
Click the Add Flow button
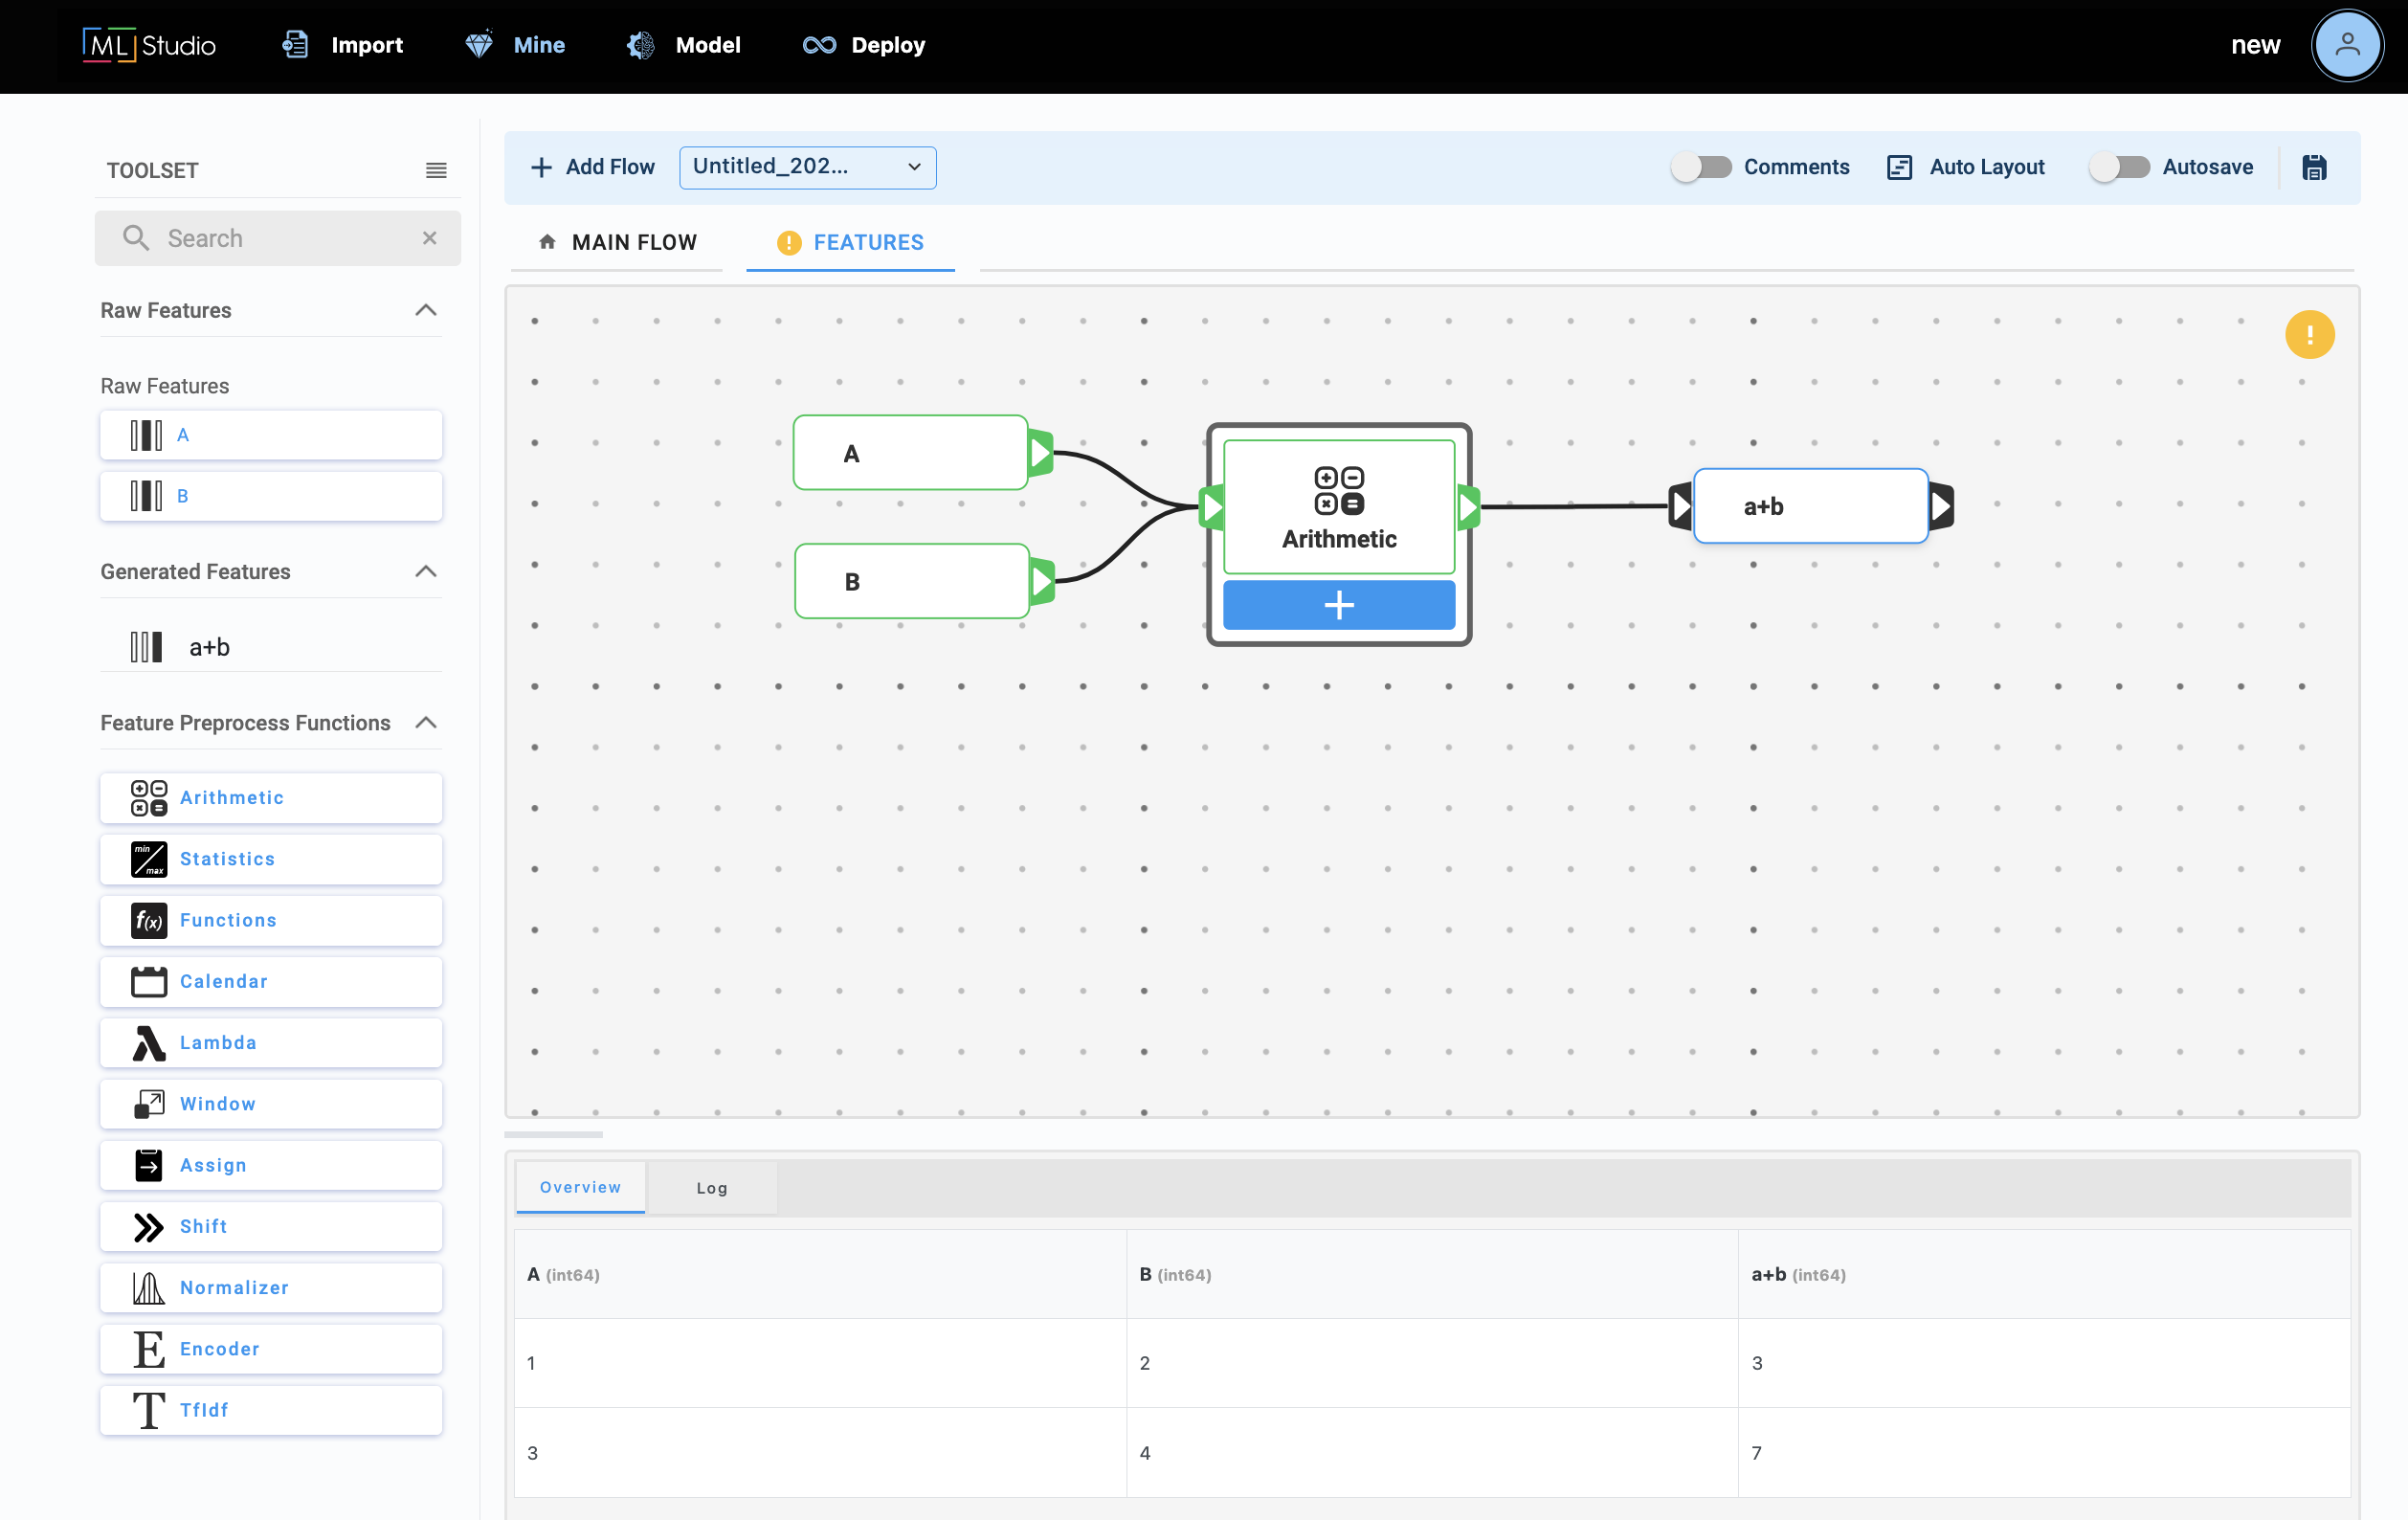coord(593,167)
